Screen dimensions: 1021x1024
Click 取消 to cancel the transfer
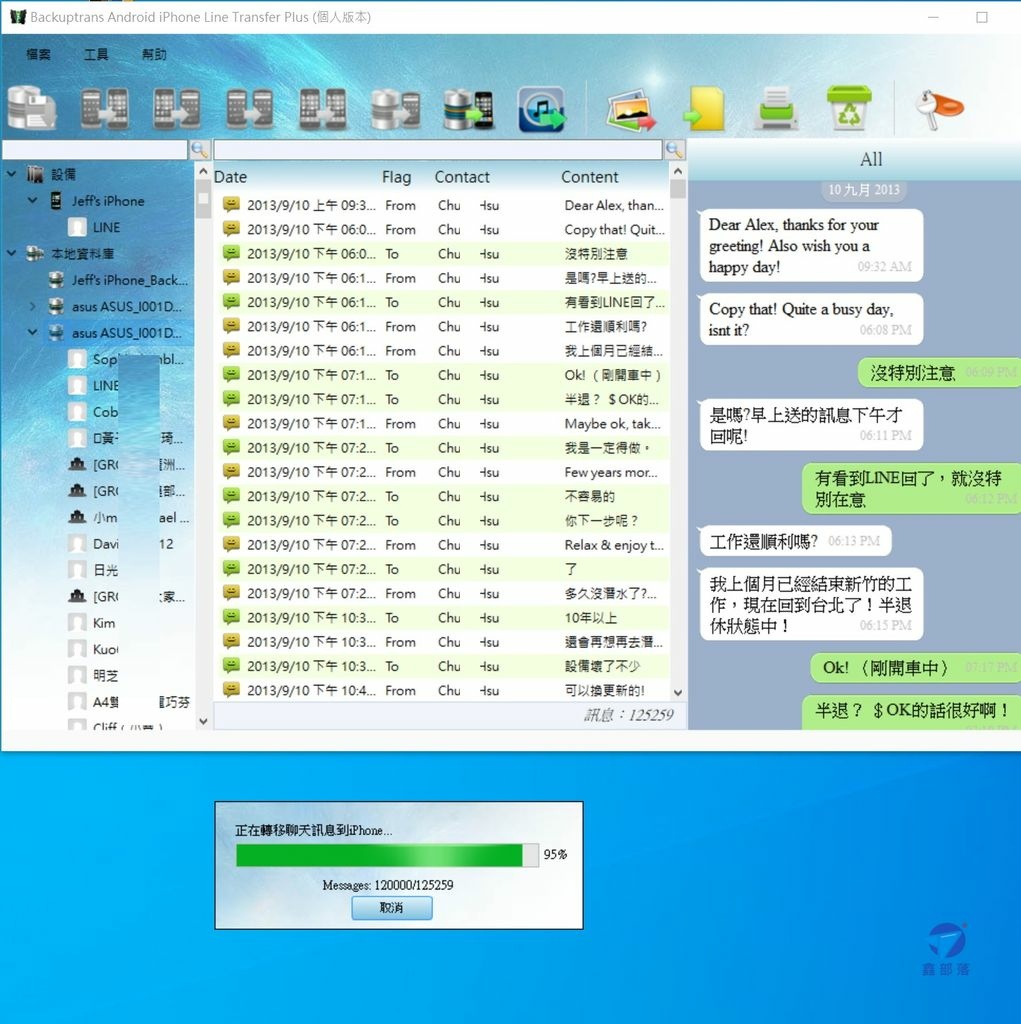(392, 908)
